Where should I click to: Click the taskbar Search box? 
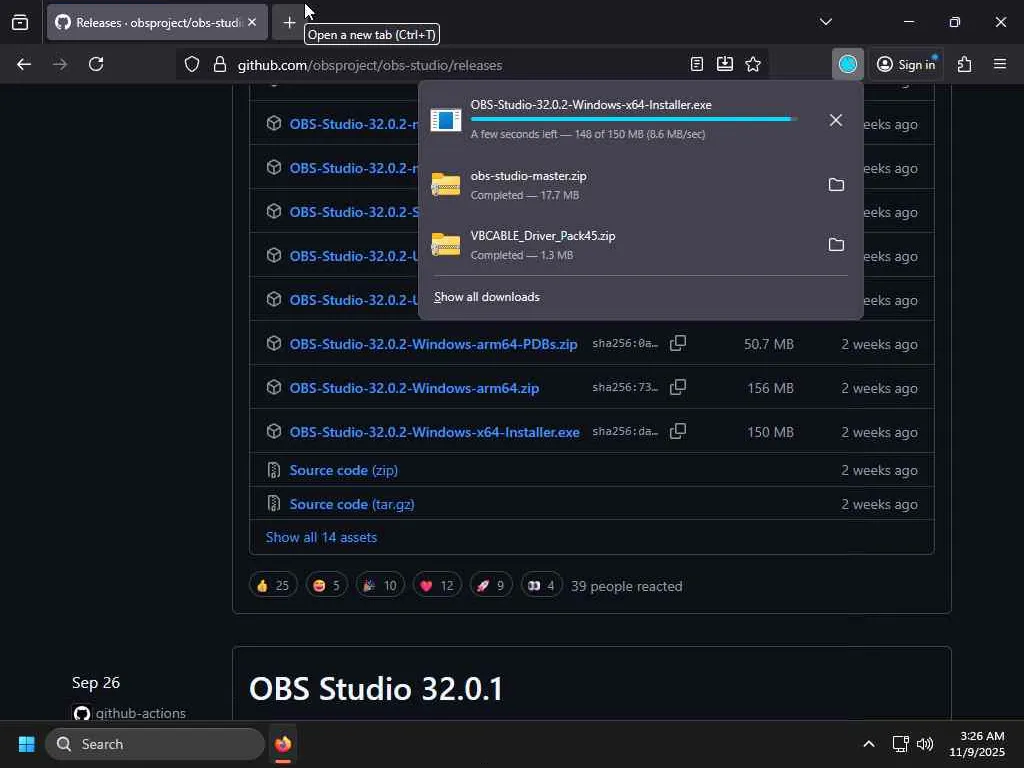tap(155, 744)
